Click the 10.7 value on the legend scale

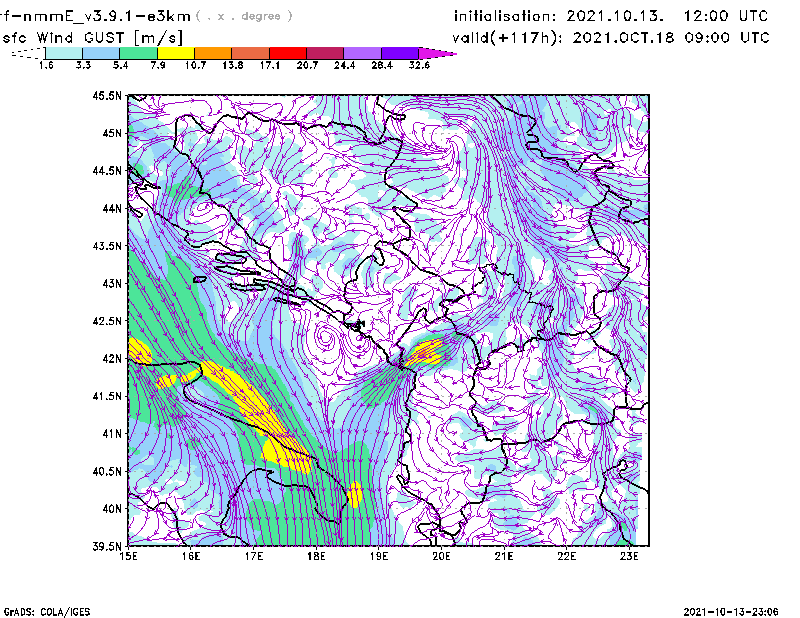[x=194, y=65]
